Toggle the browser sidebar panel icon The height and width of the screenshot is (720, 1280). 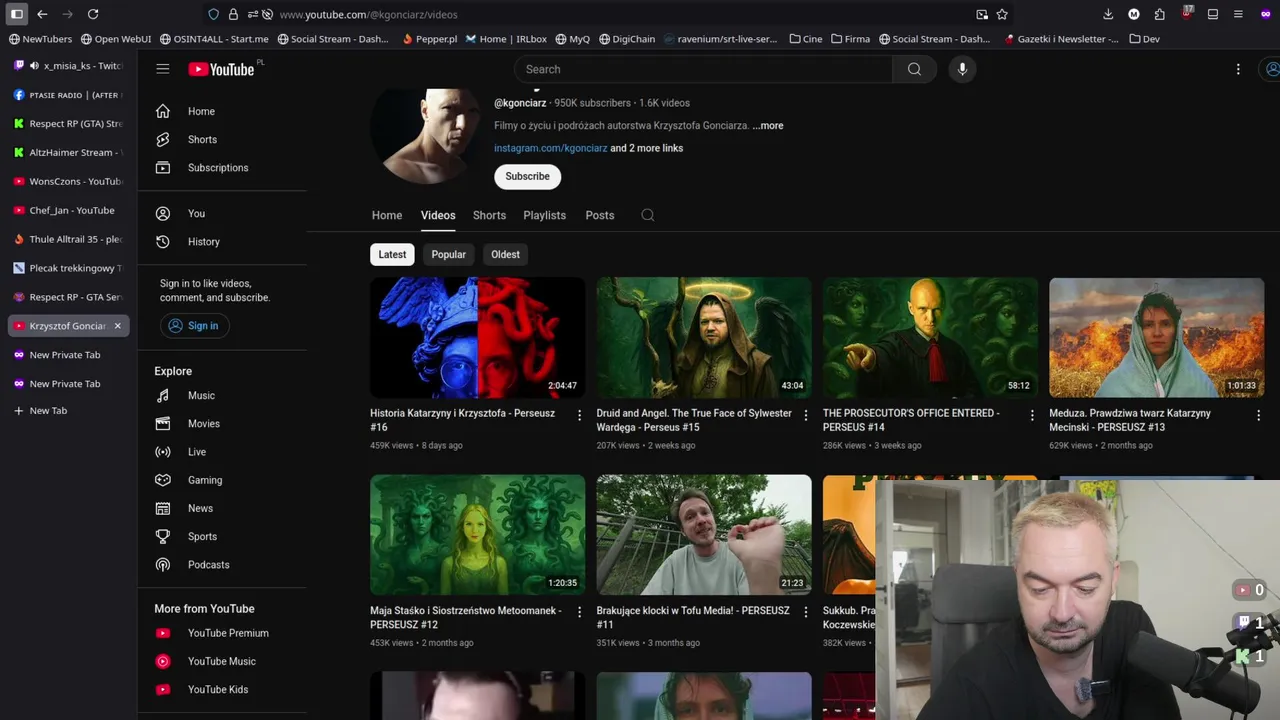[17, 14]
